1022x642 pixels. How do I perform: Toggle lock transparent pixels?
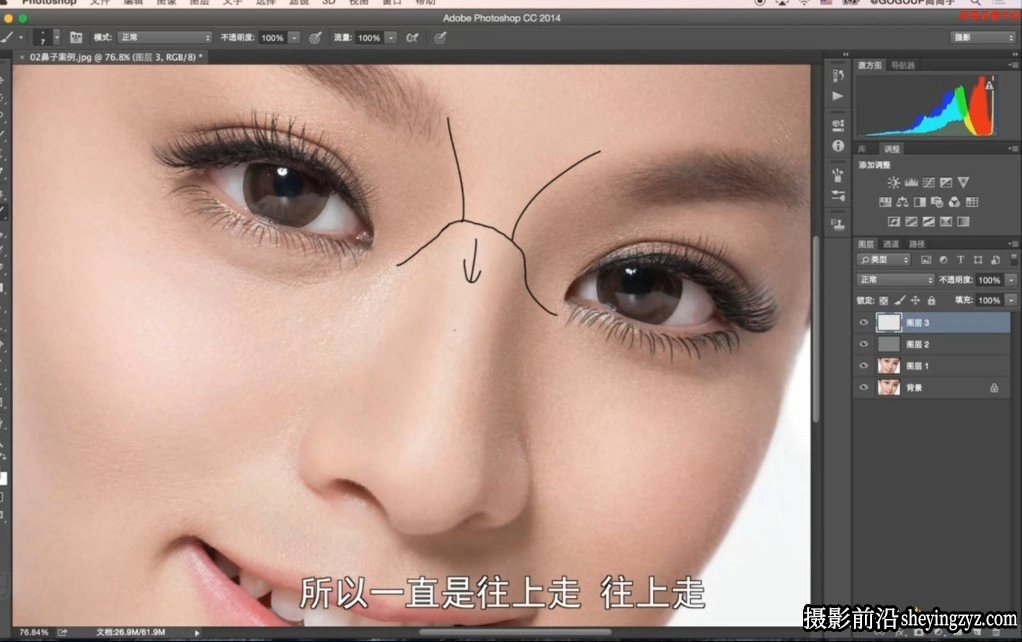point(884,300)
